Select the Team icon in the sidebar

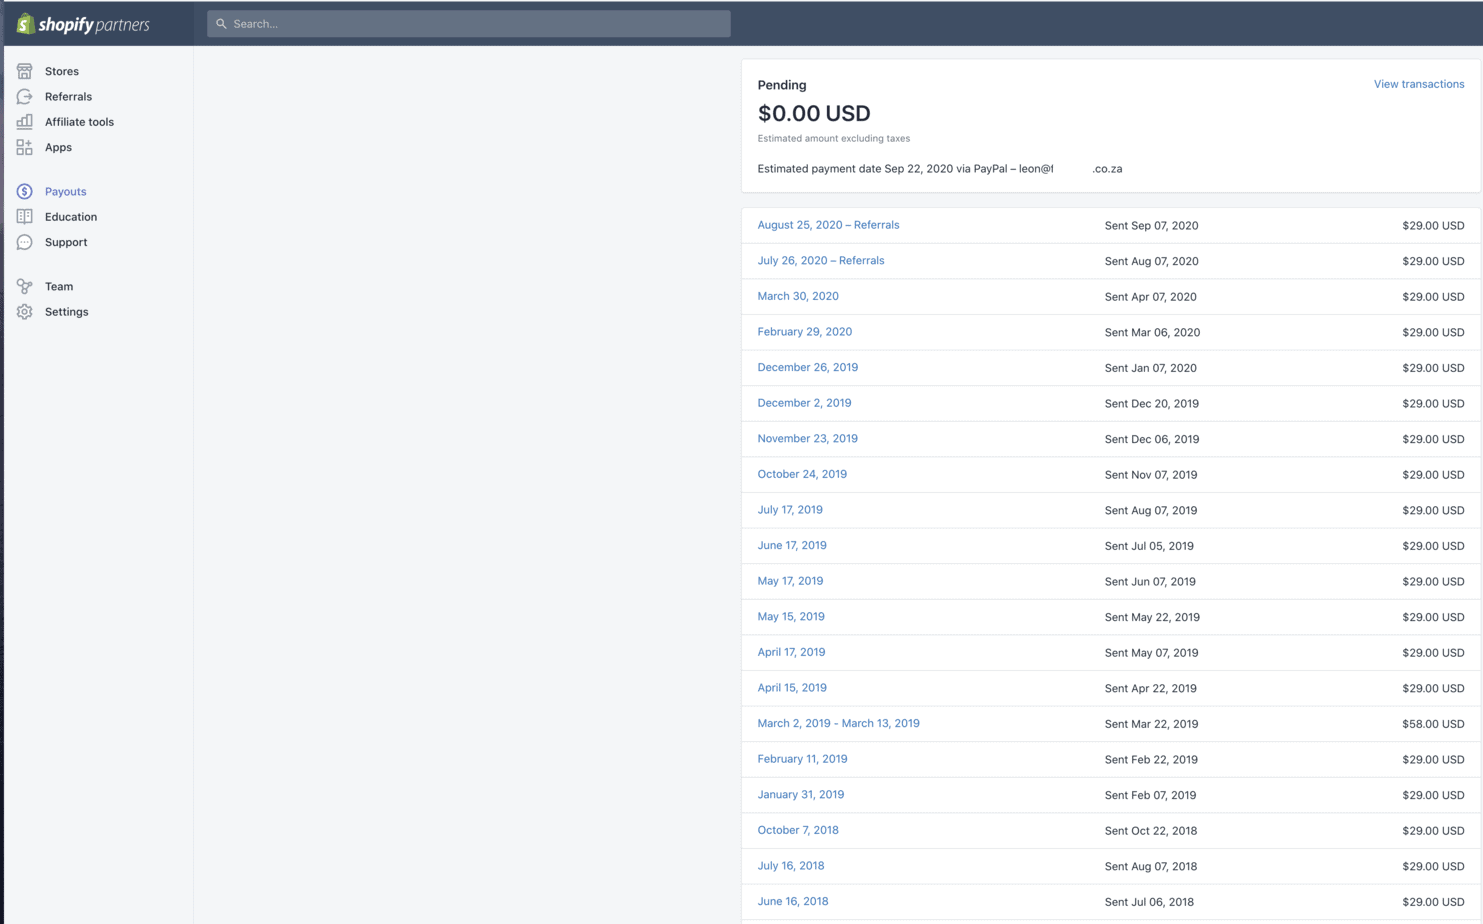pyautogui.click(x=24, y=286)
